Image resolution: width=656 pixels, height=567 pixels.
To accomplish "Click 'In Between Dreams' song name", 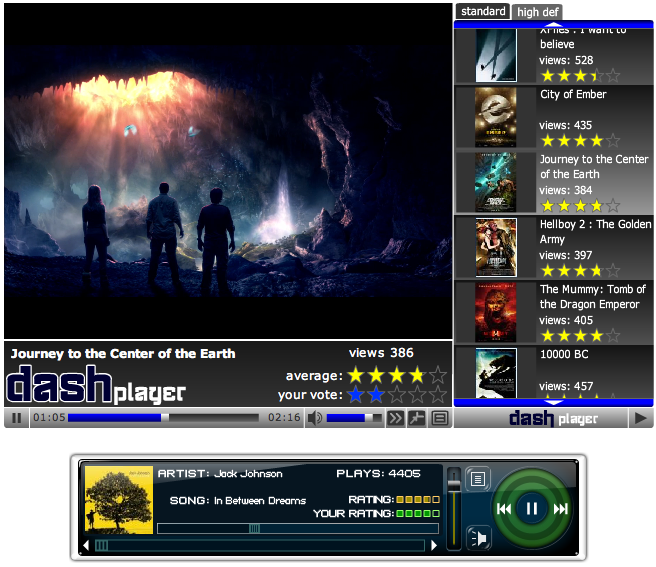I will point(260,501).
